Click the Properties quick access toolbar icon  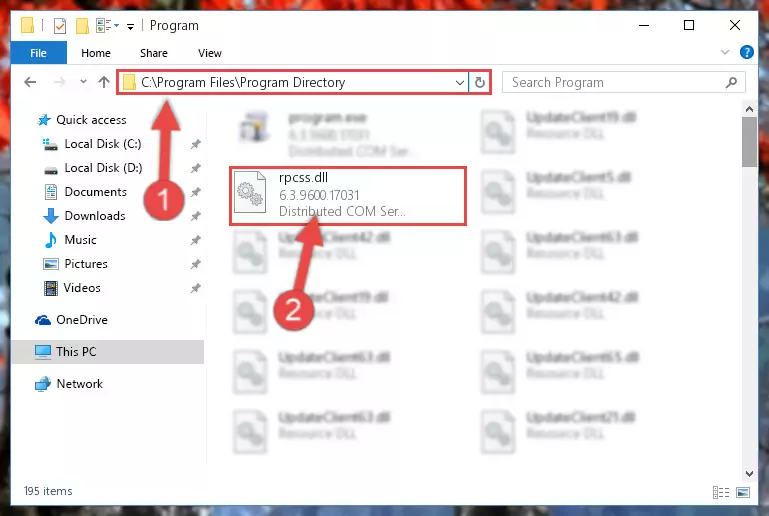pyautogui.click(x=60, y=26)
